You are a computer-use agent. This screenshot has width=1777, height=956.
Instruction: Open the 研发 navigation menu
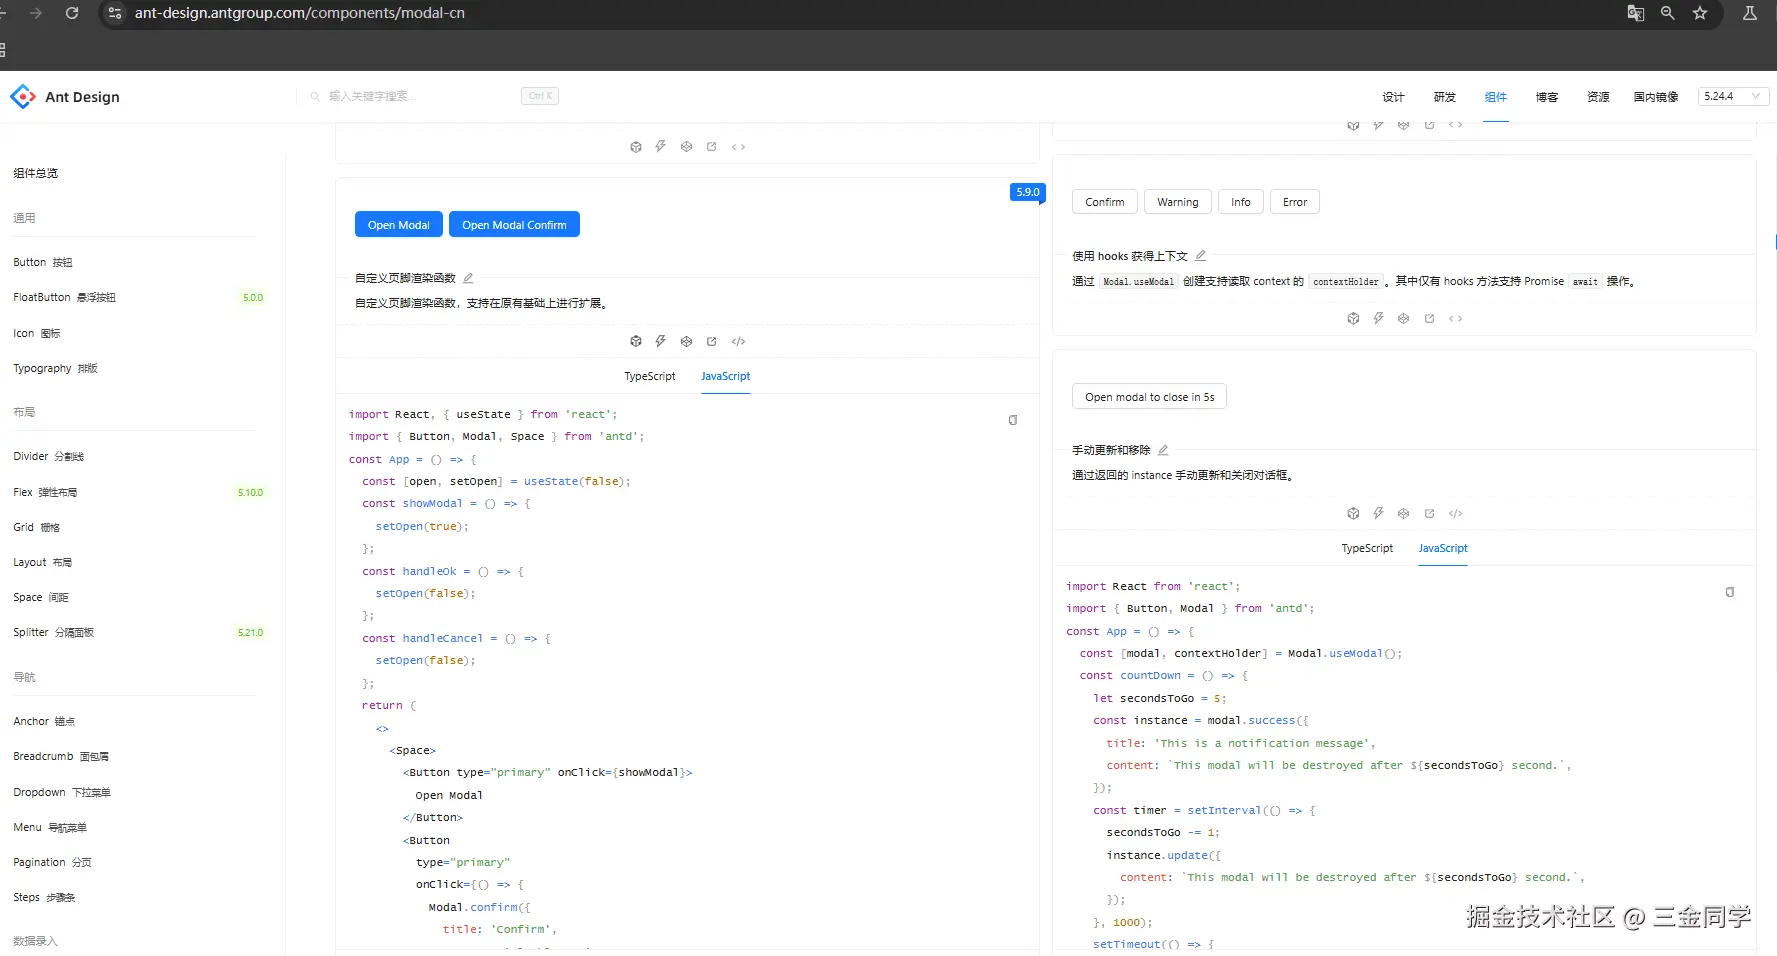pos(1444,97)
